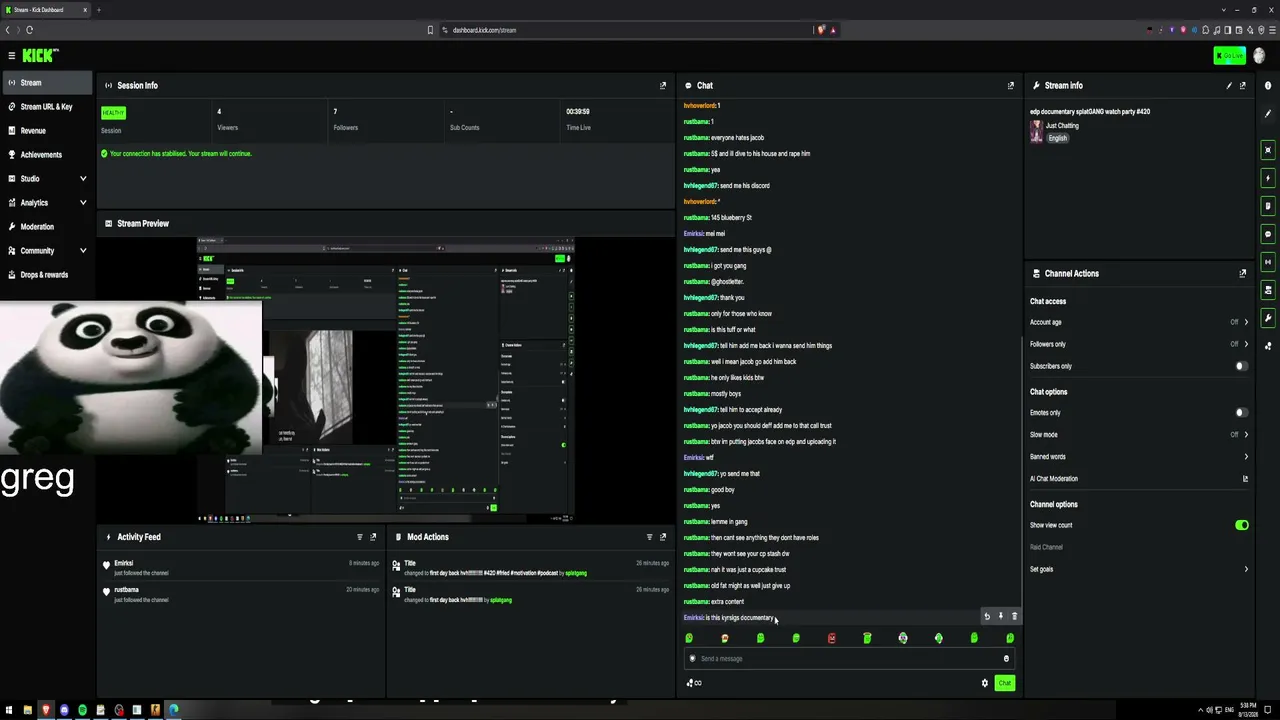Click the chat bubble icon in right sidebar
Screen dimensions: 1280x720
[x=1268, y=234]
